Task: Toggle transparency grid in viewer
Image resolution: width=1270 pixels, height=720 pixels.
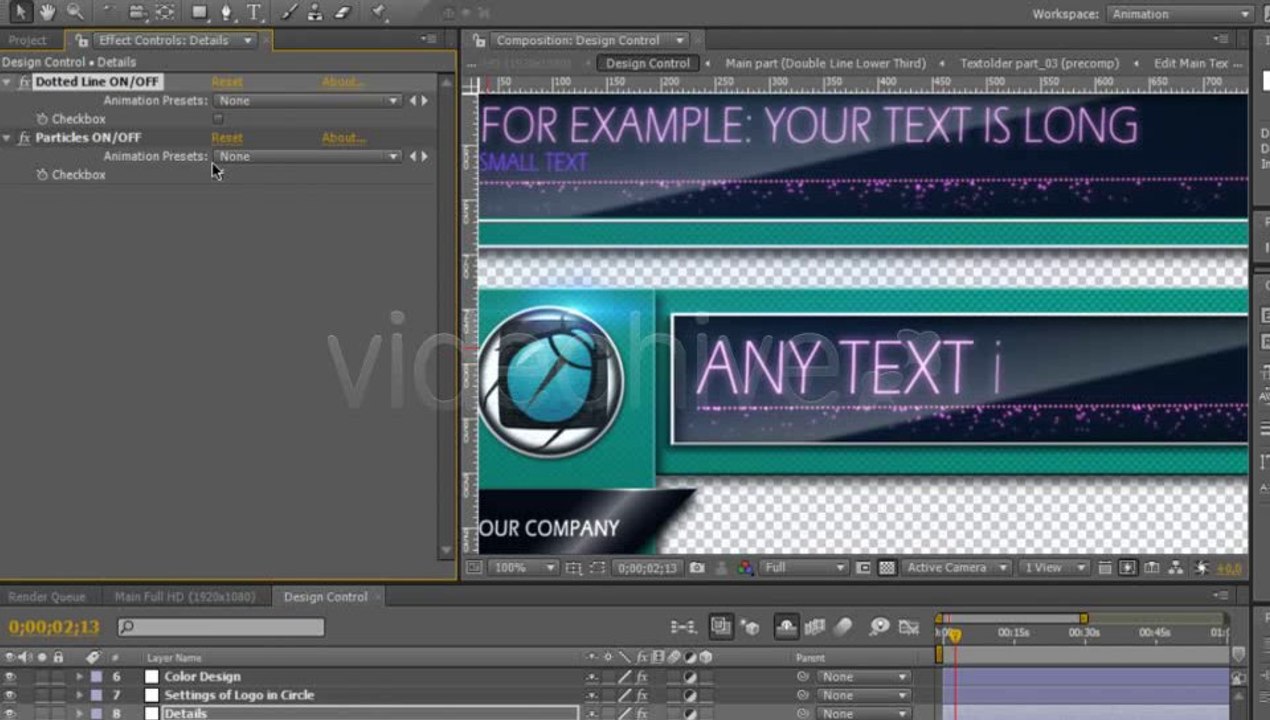Action: 887,568
